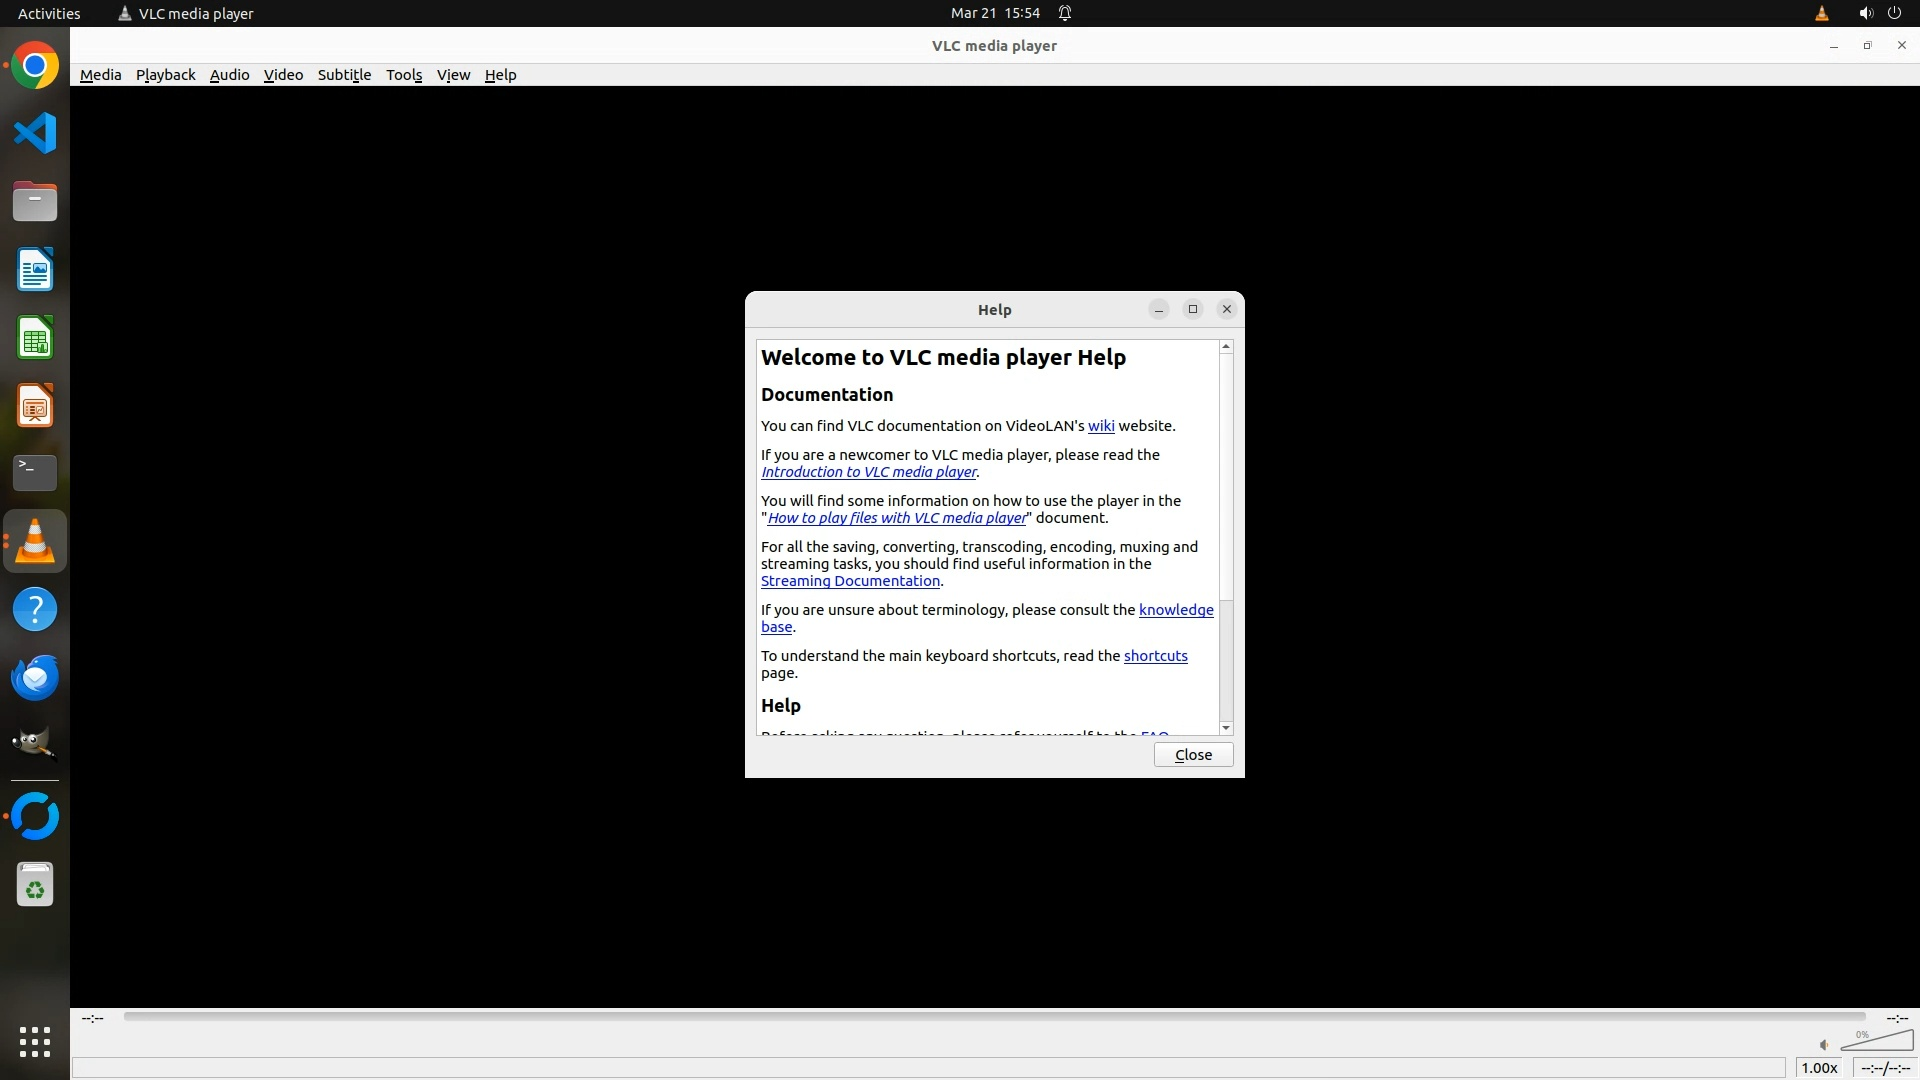
Task: Click the 1.00x playback speed indicator
Action: (1819, 1068)
